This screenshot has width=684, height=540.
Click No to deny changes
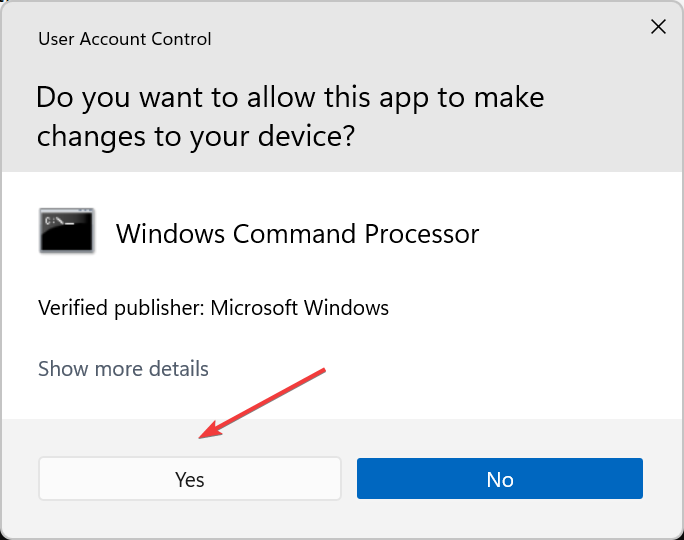[499, 478]
